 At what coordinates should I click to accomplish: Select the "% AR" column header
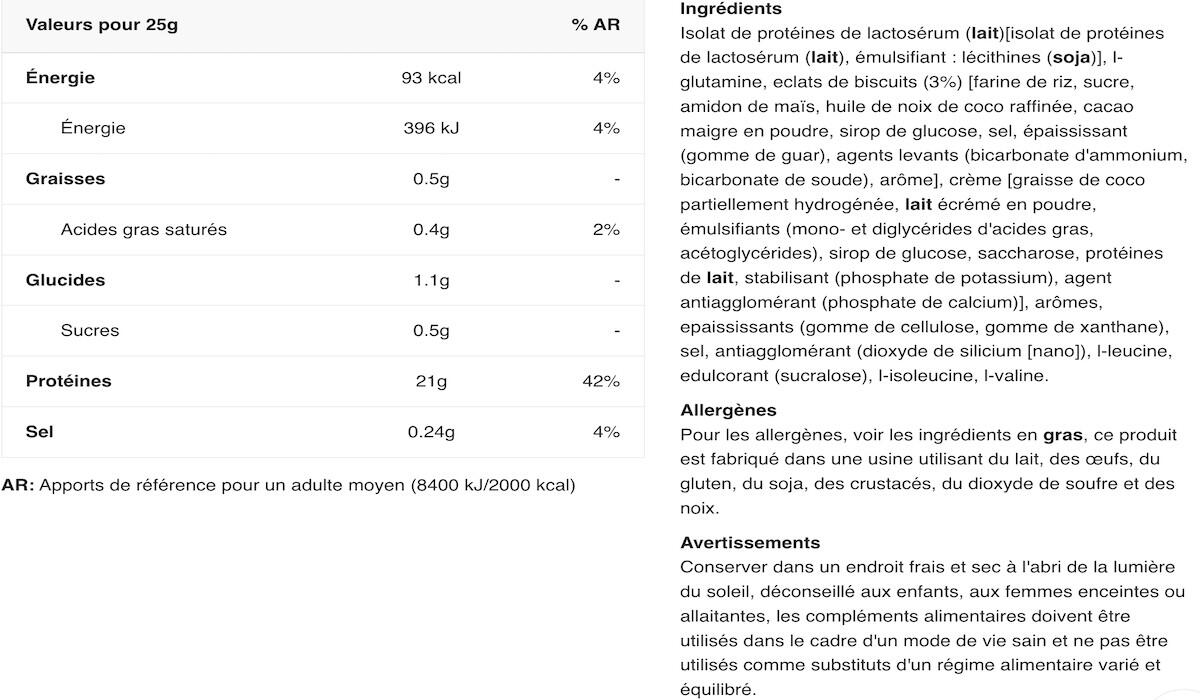595,25
